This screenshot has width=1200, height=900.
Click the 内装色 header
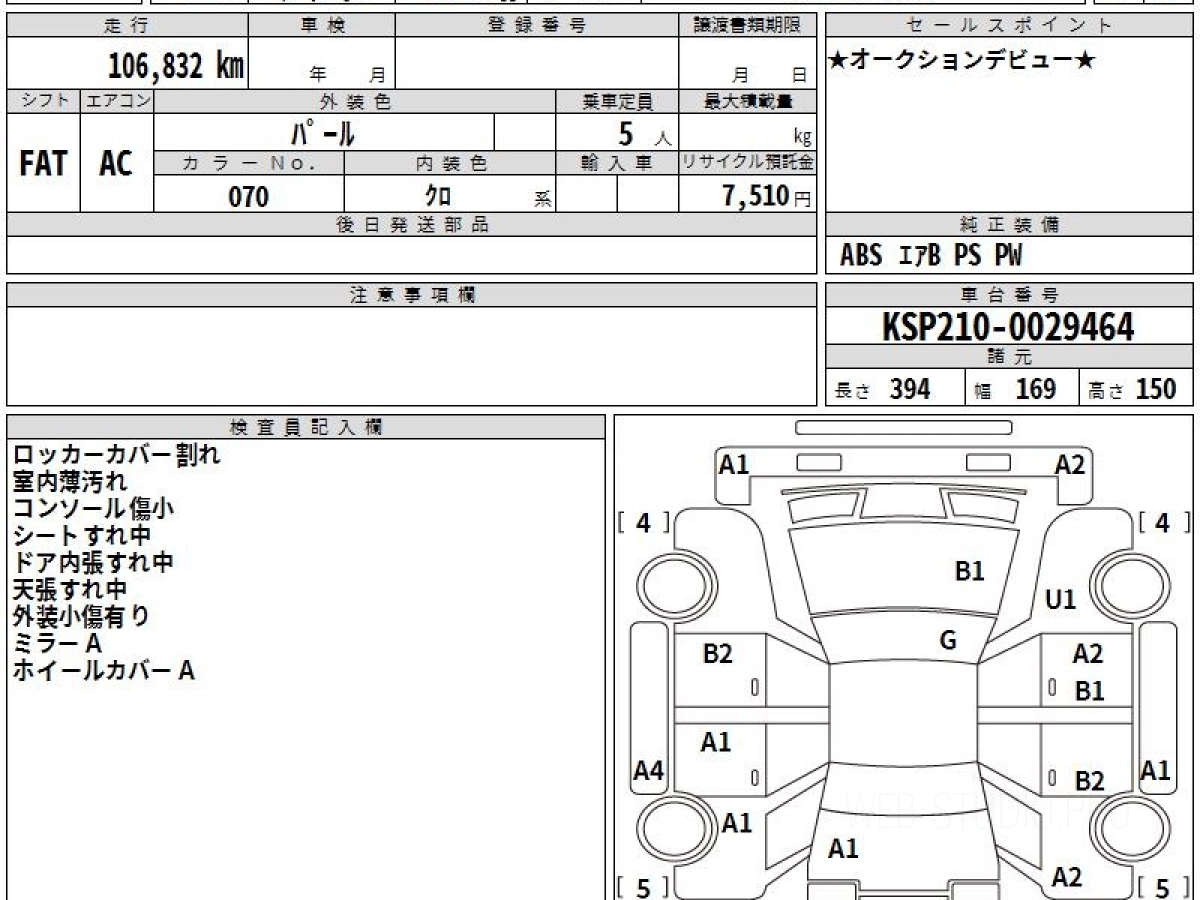click(450, 163)
